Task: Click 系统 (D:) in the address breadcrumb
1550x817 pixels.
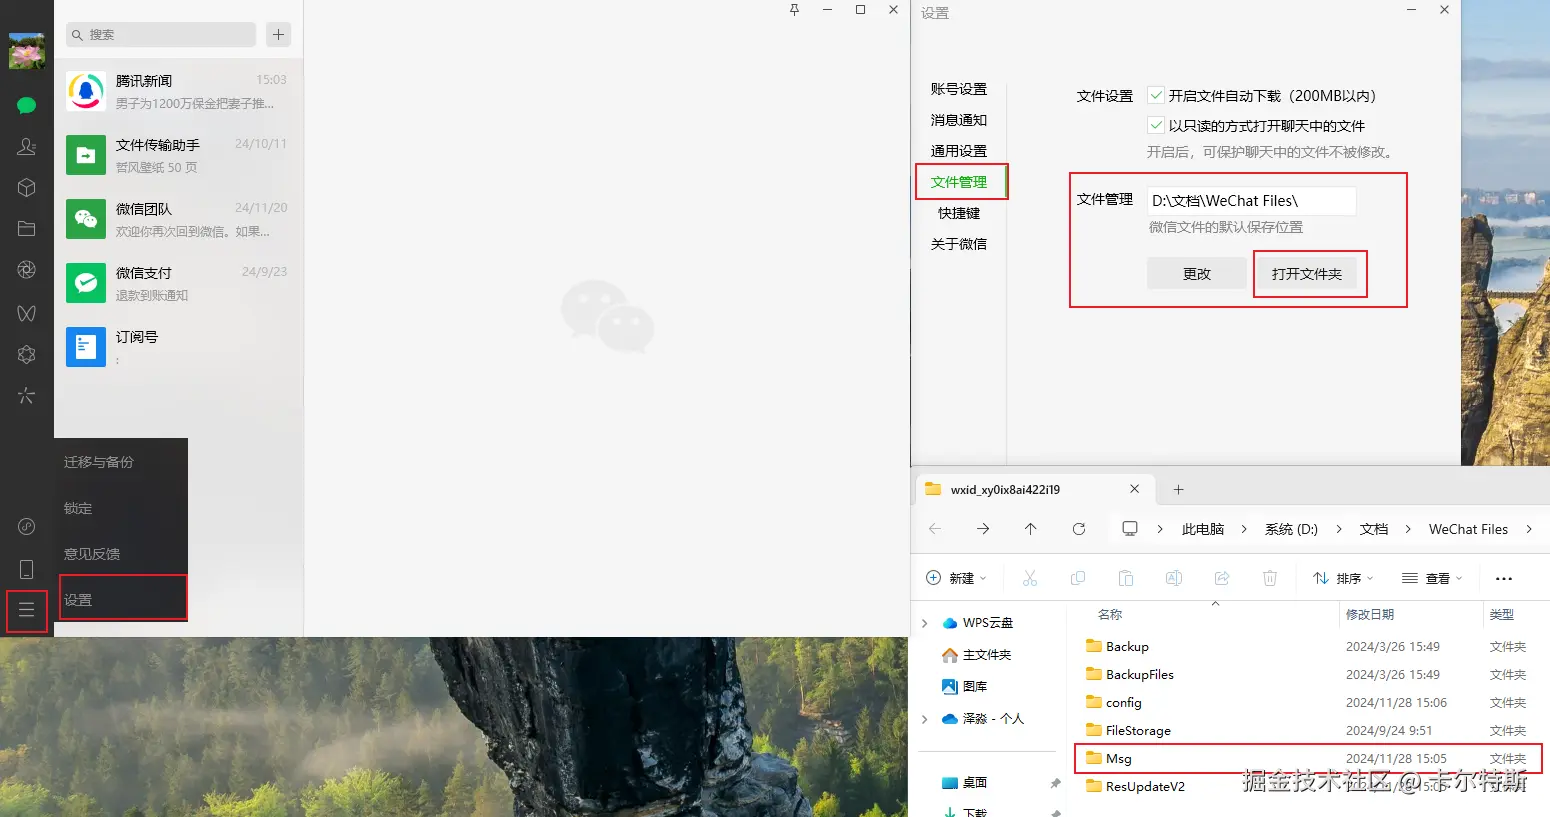Action: click(1291, 529)
